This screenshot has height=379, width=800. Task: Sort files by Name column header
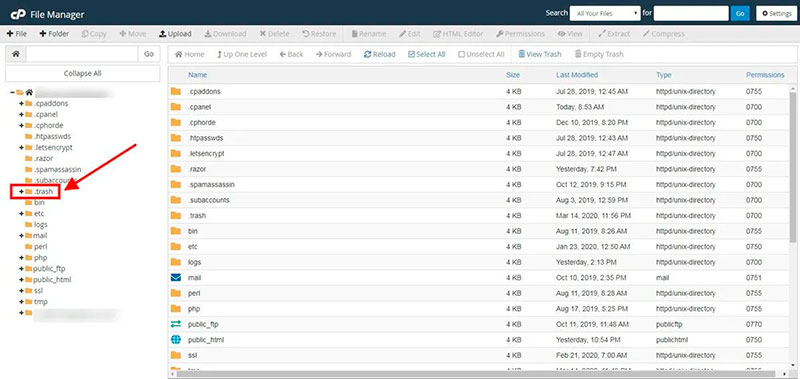coord(197,75)
